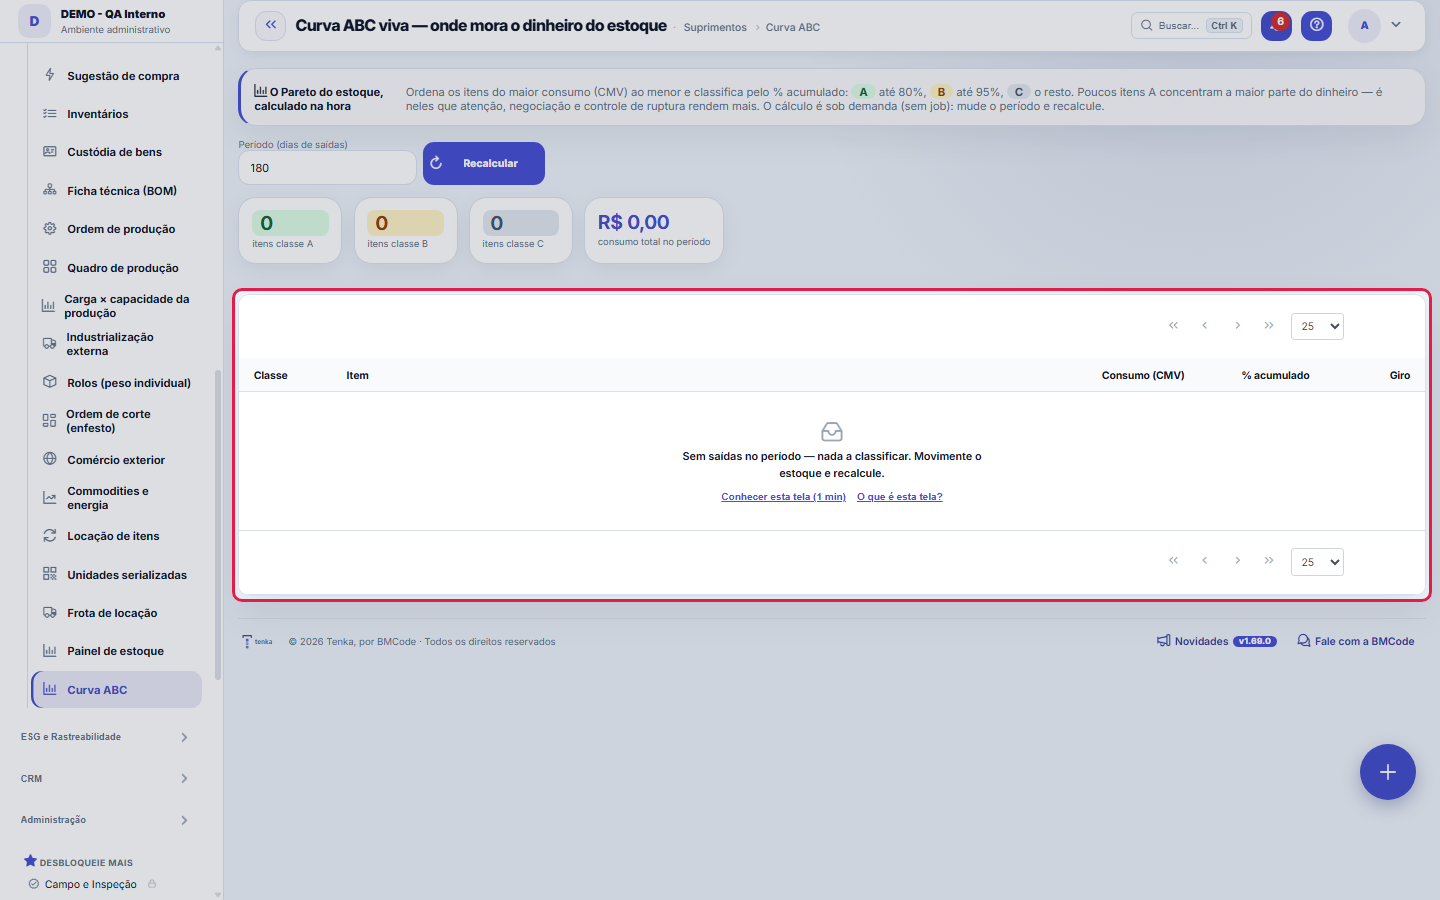The image size is (1440, 900).
Task: Focus the Período days input field
Action: coord(327,167)
